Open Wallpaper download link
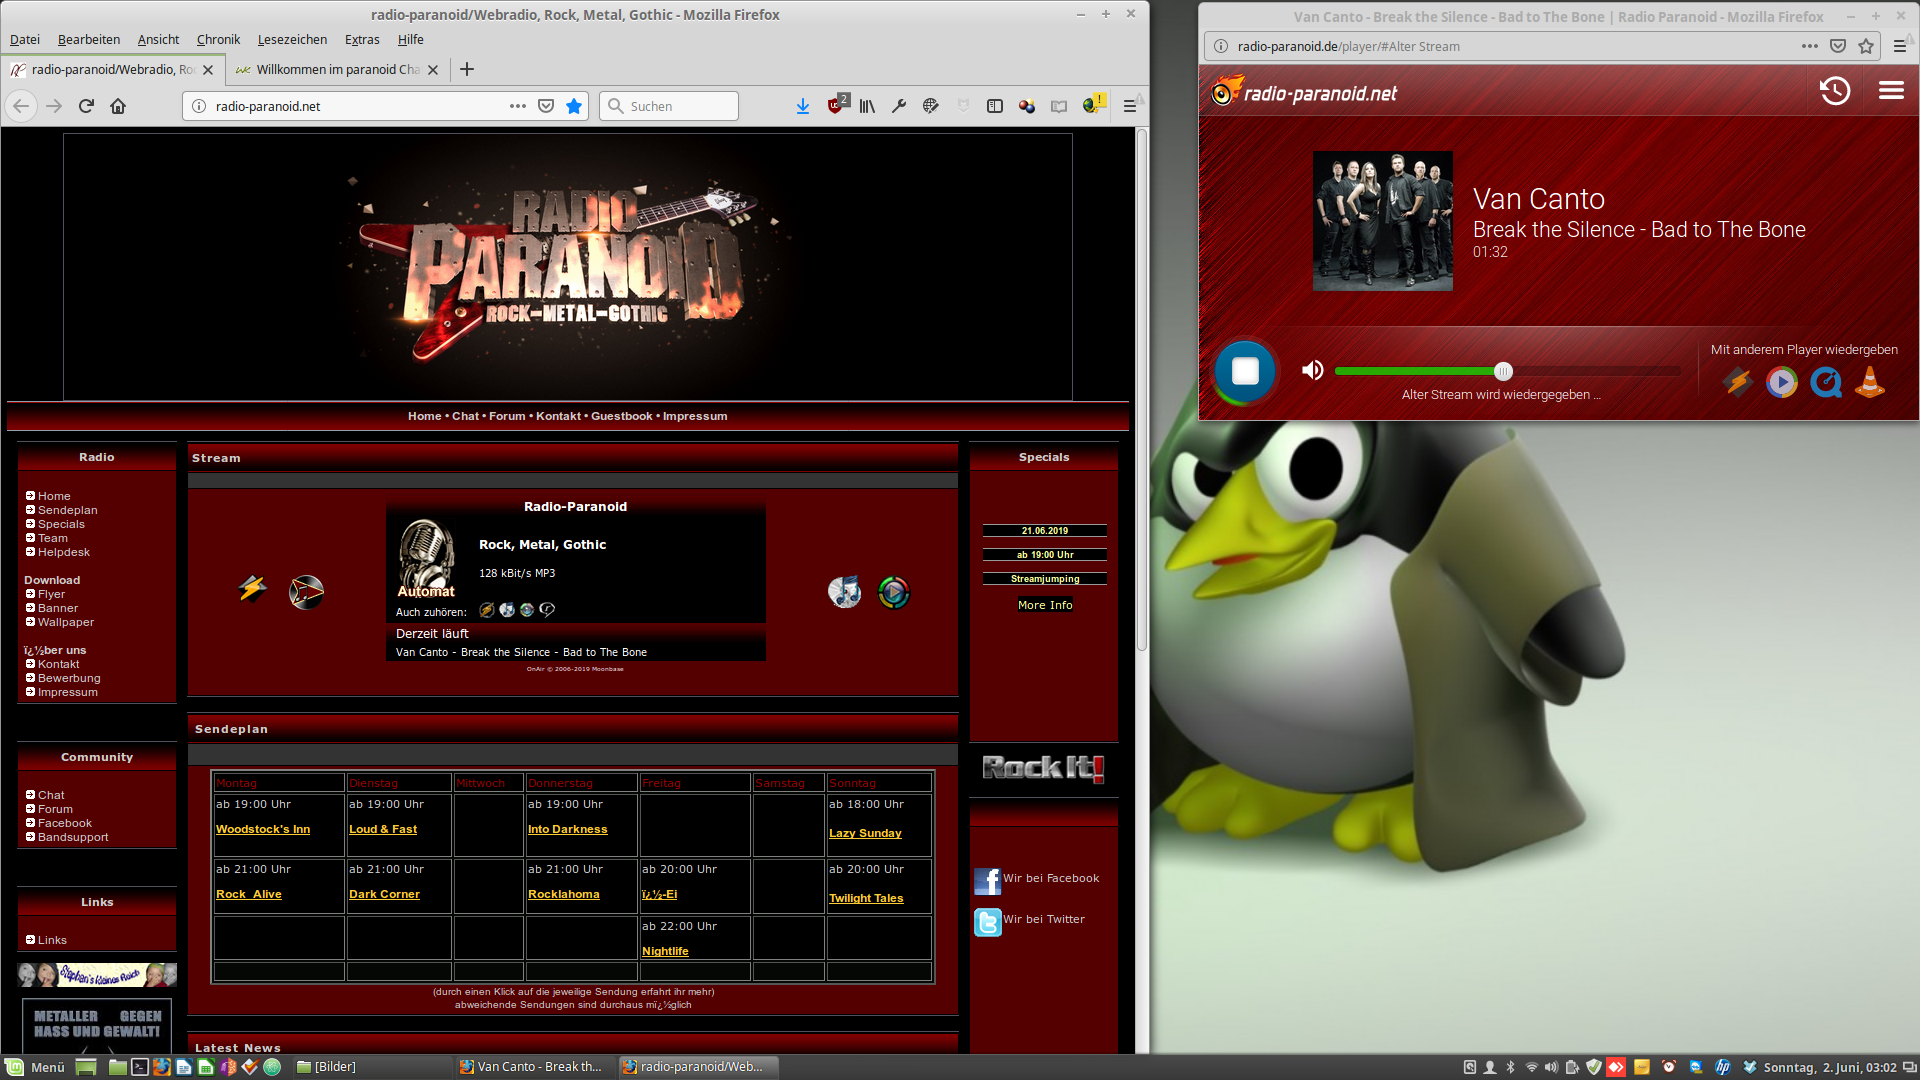Screen dimensions: 1920x1080 pyautogui.click(x=65, y=622)
